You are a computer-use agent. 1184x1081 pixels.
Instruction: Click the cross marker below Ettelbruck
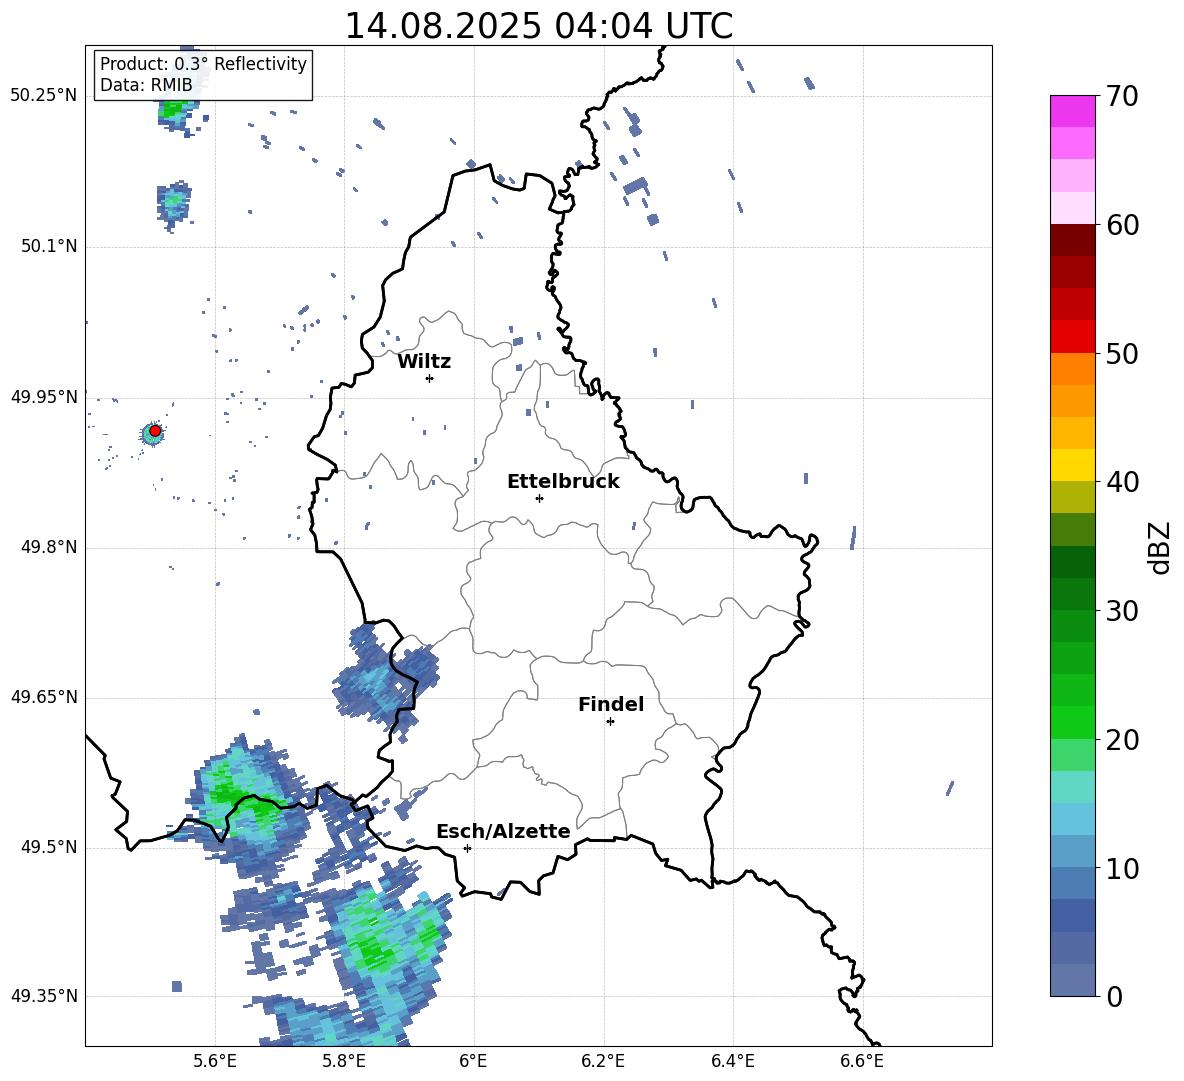pyautogui.click(x=539, y=498)
